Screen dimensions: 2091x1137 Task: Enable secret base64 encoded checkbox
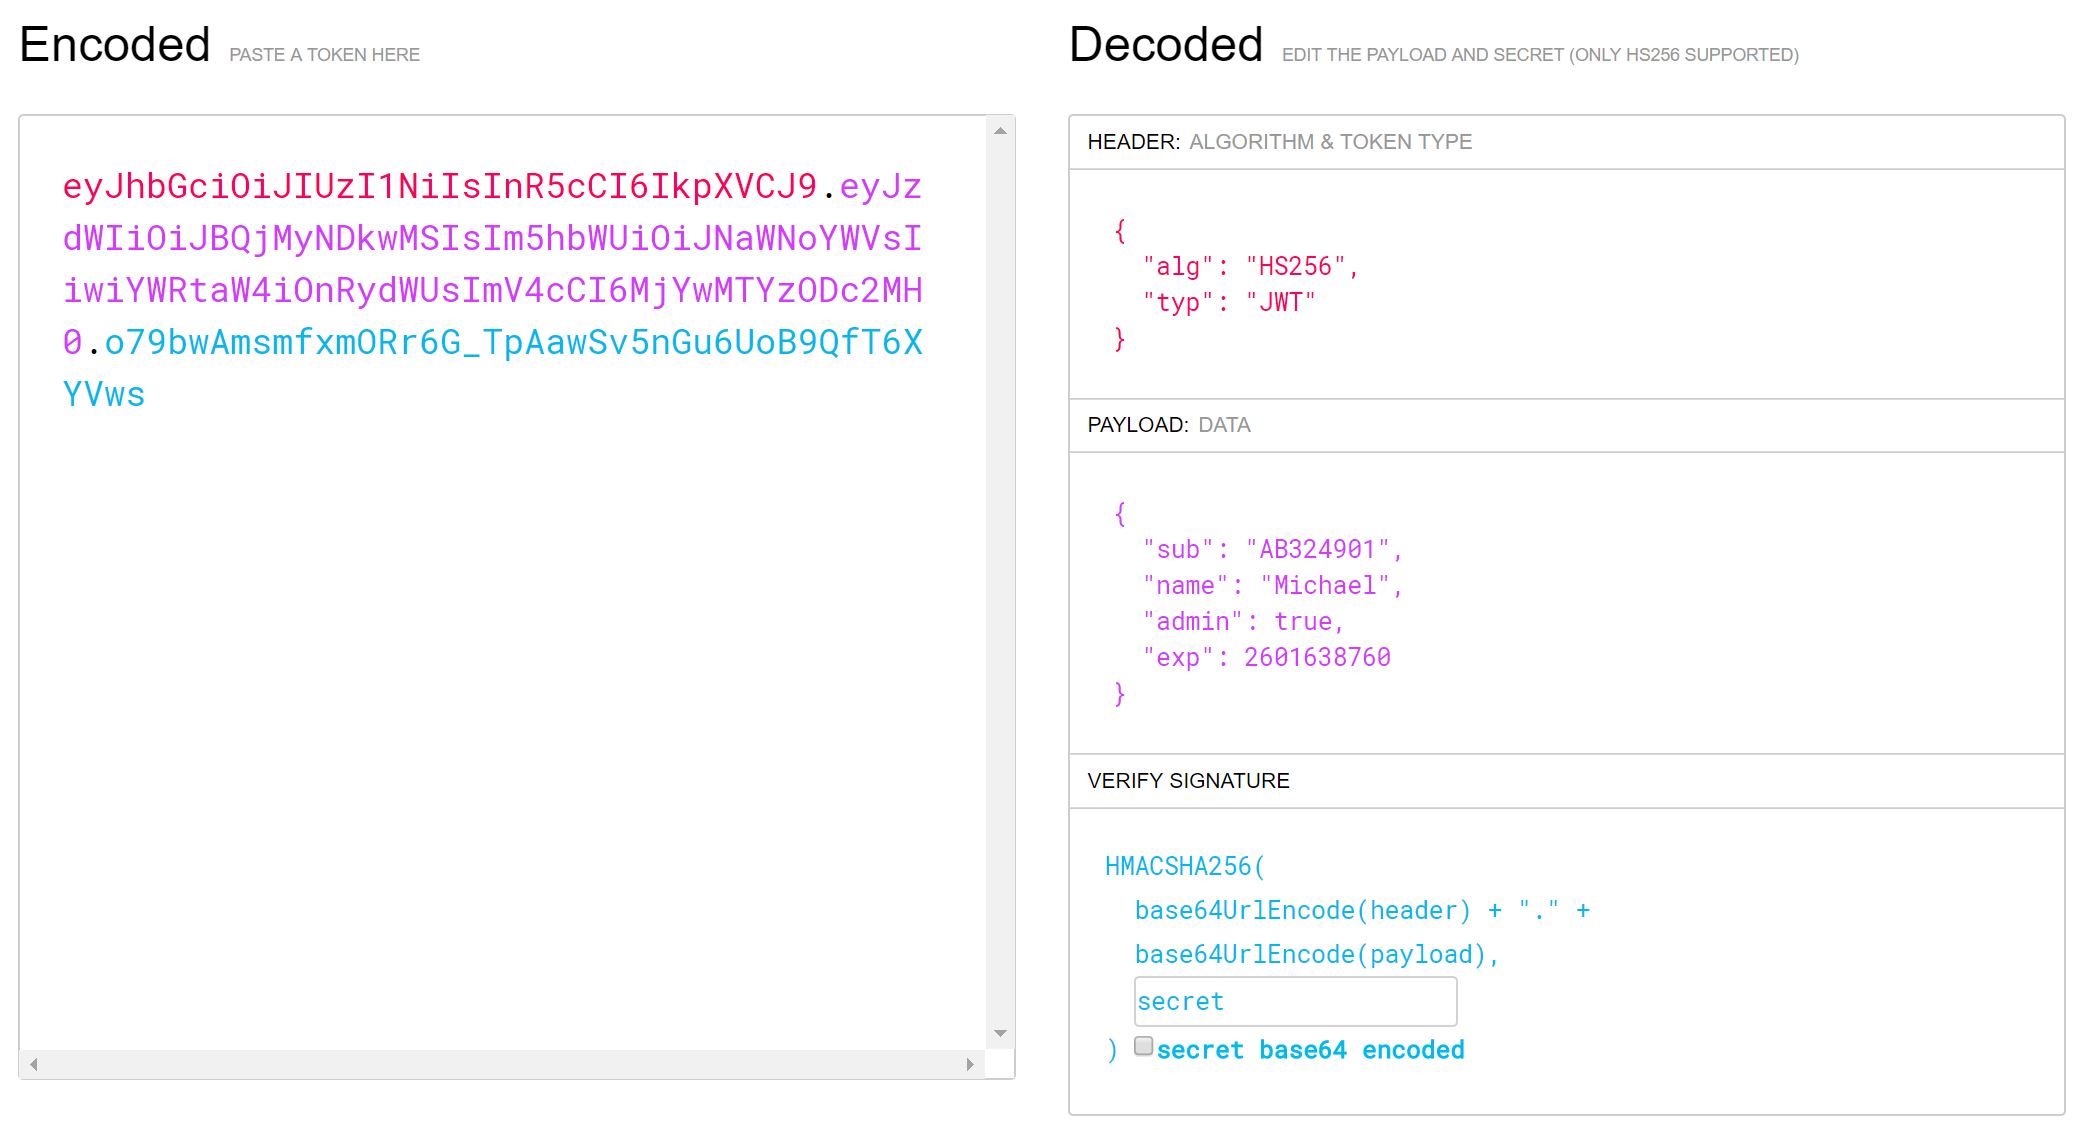(1143, 1046)
